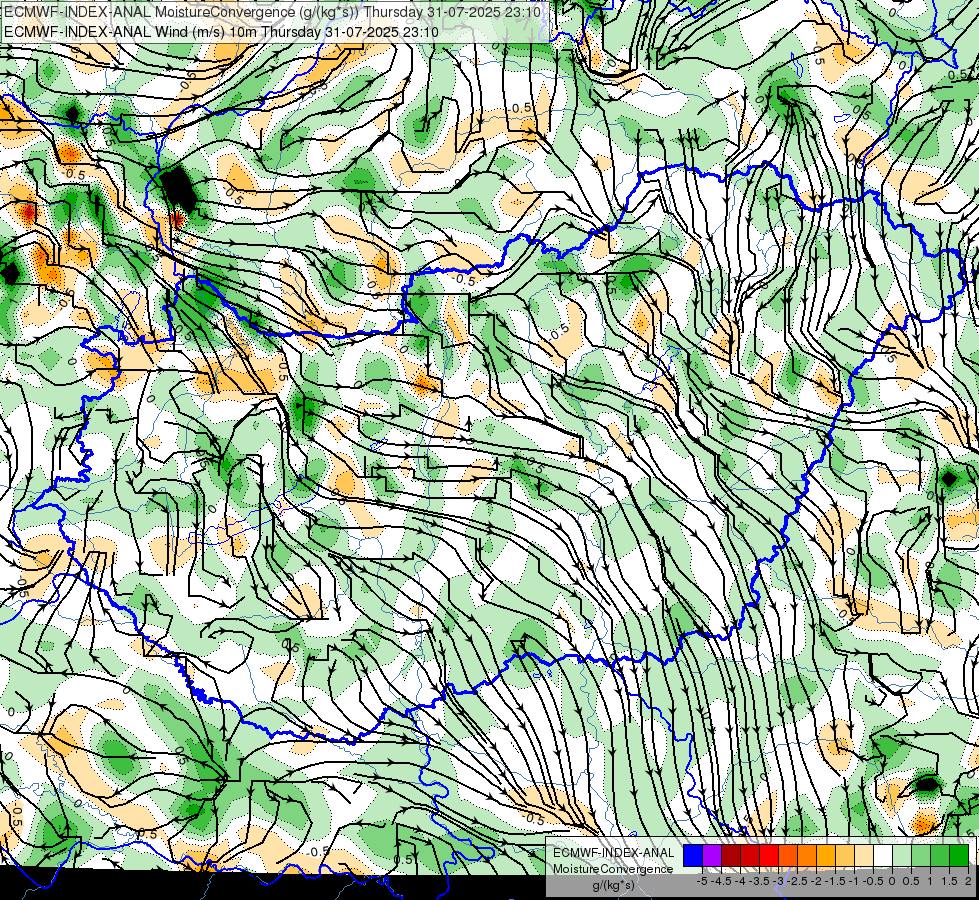Click the legend tick label -5

click(702, 881)
